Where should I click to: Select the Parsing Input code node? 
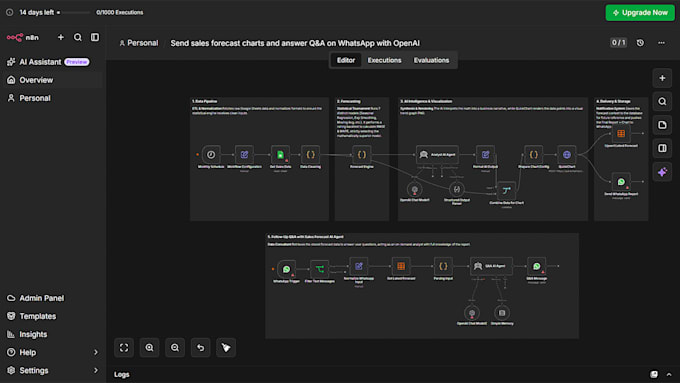coord(443,266)
